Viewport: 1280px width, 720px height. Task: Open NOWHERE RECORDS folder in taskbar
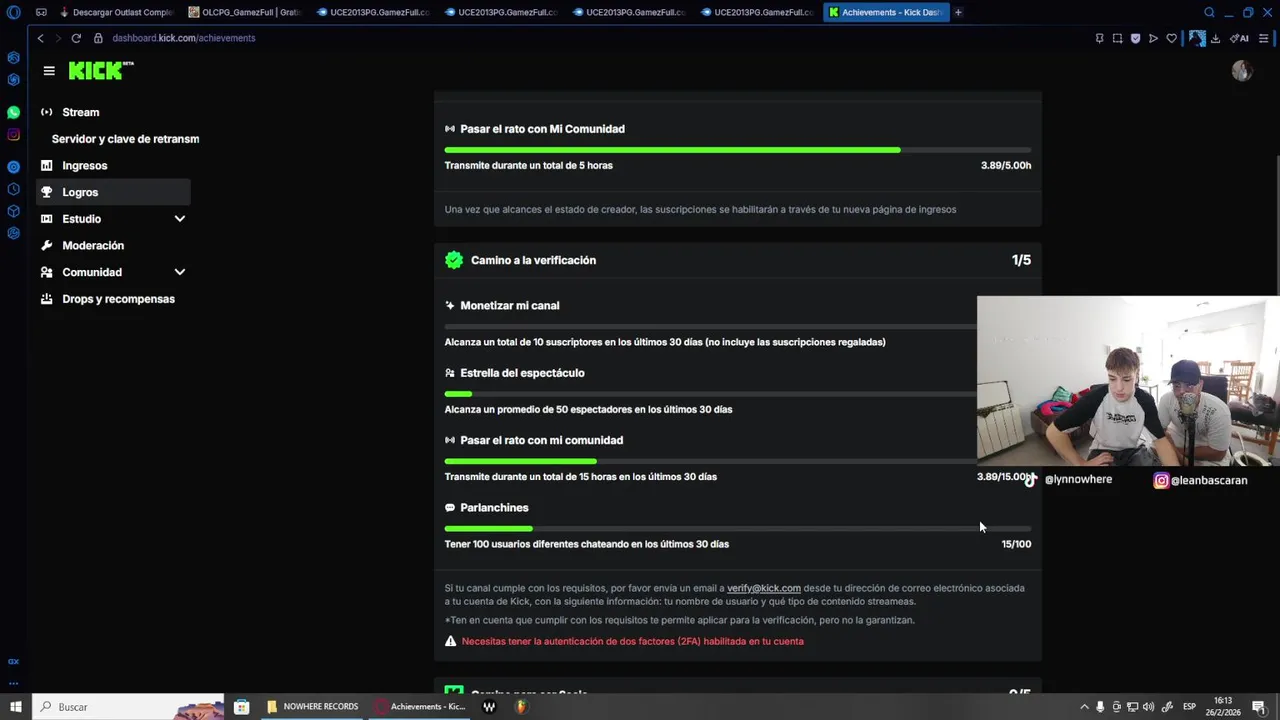coord(312,706)
